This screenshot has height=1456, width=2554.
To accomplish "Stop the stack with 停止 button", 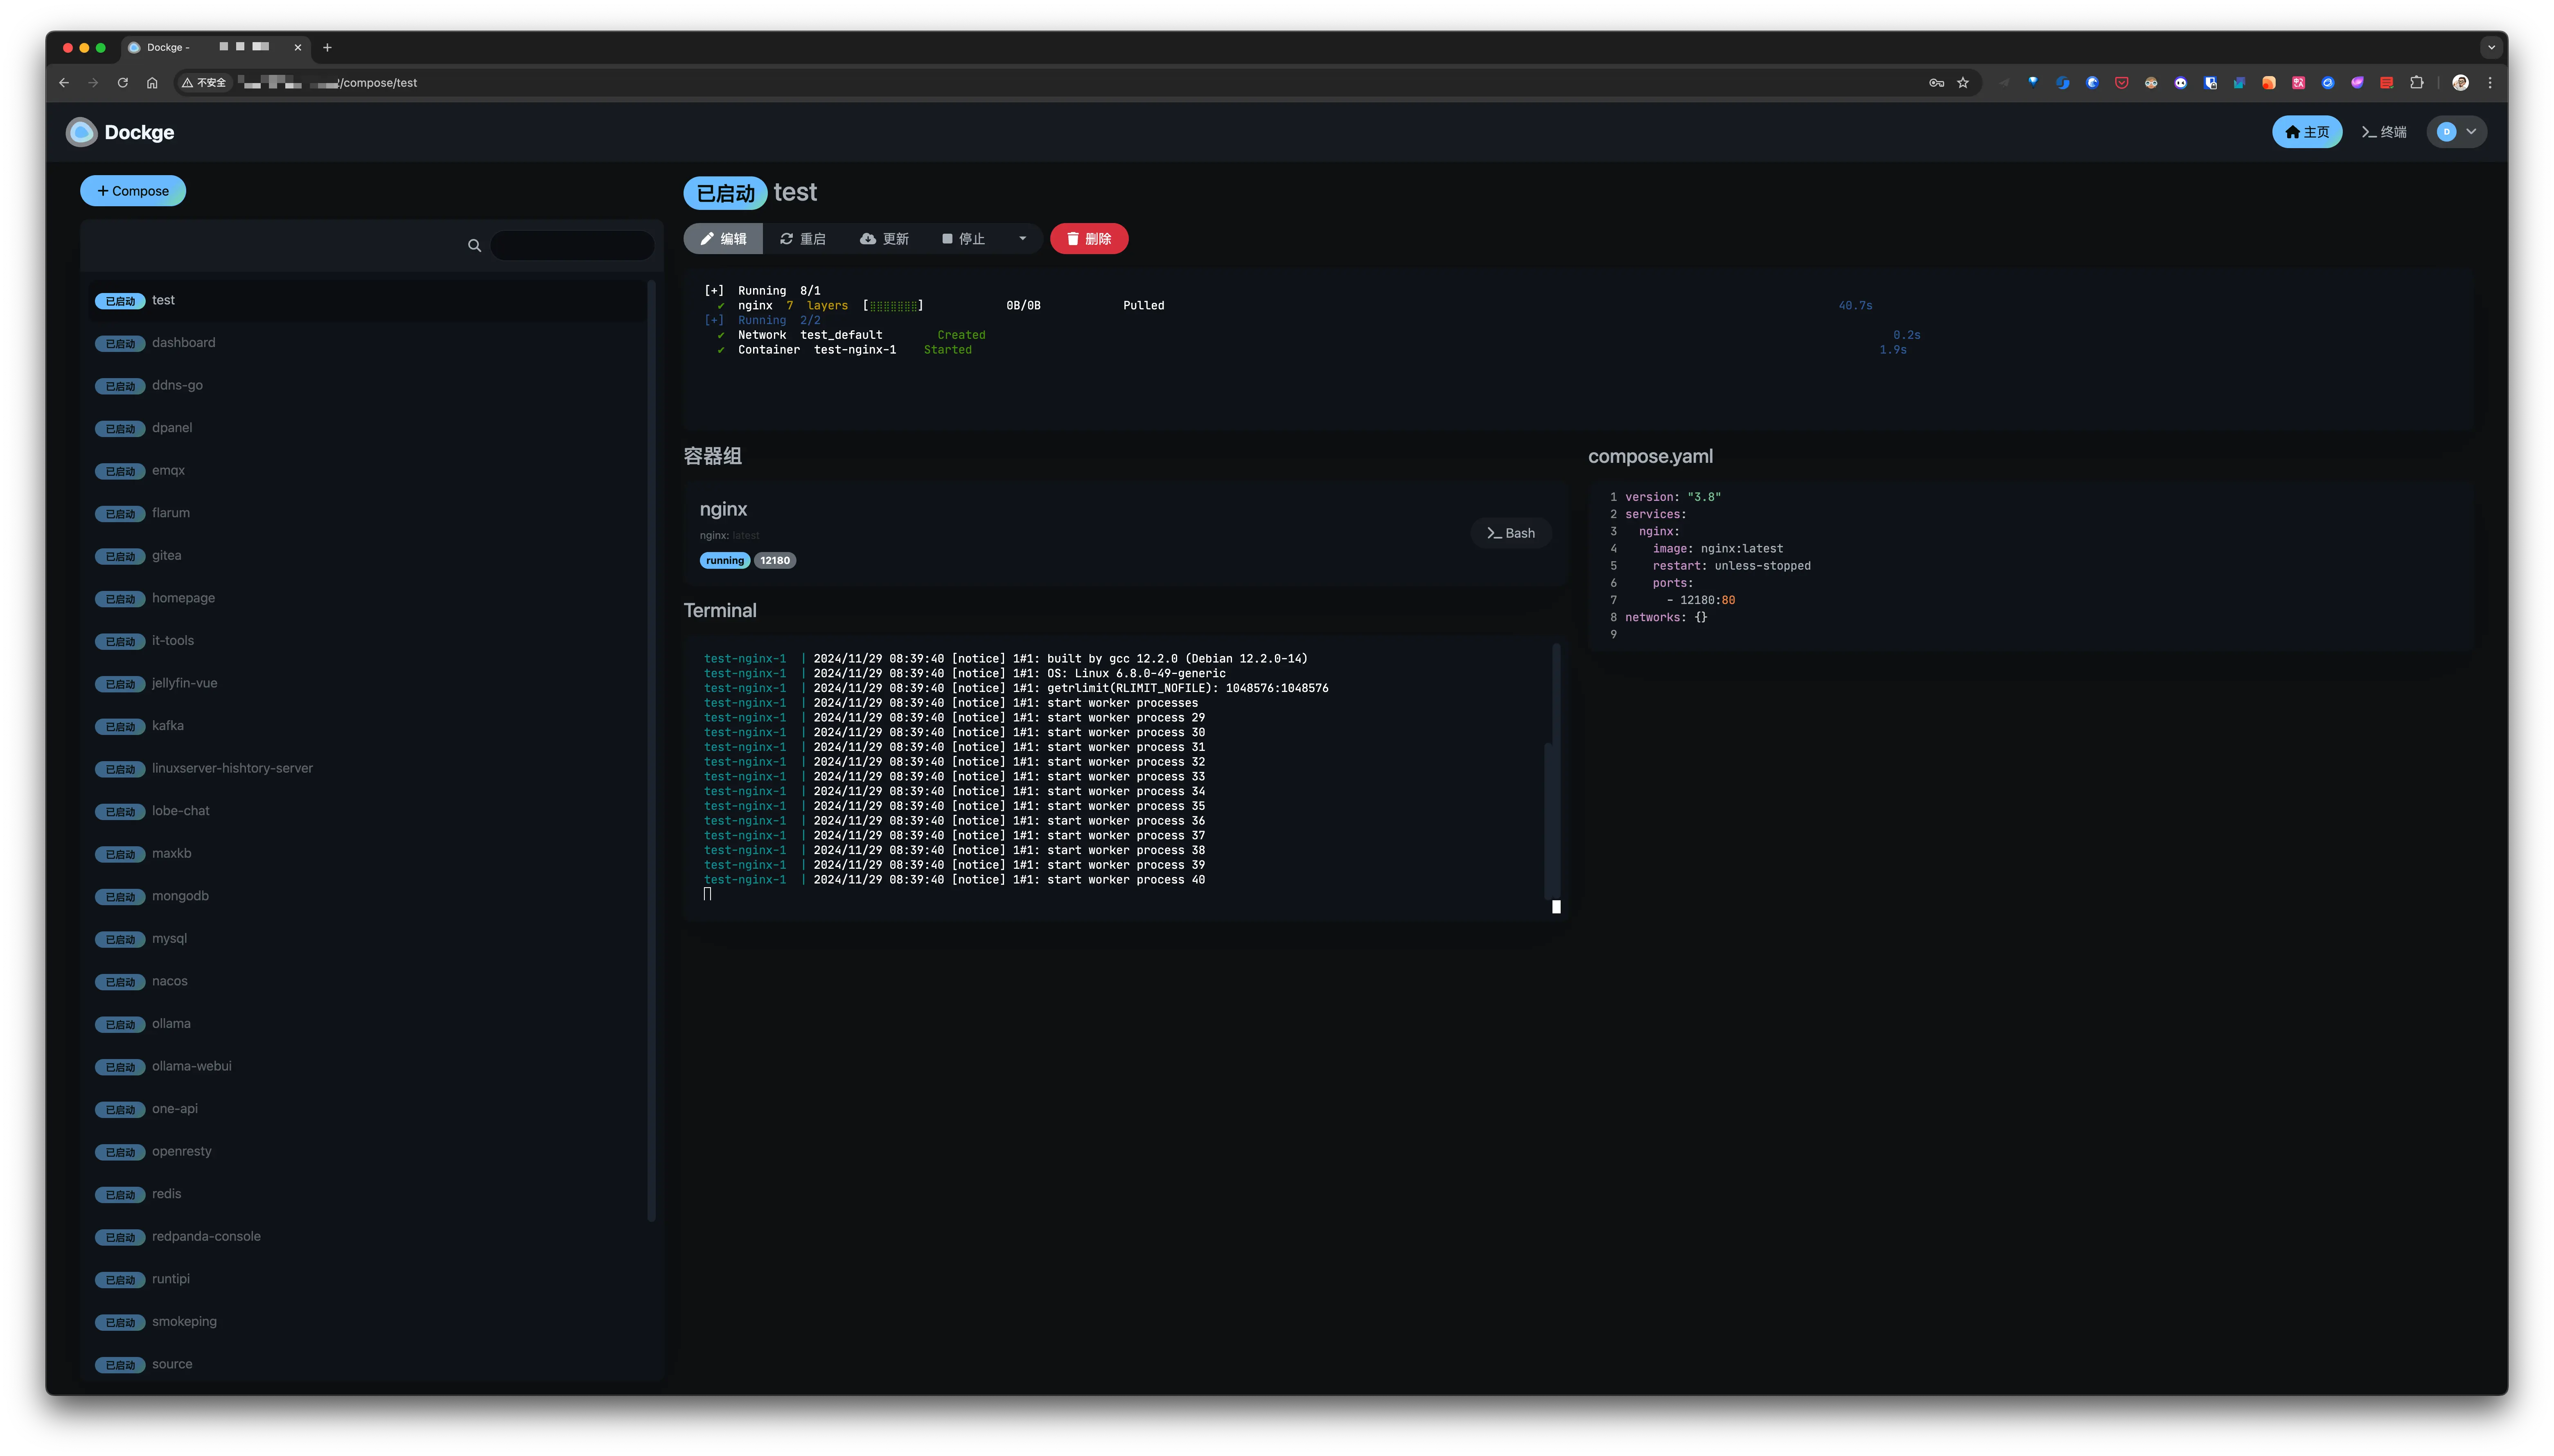I will click(x=963, y=239).
